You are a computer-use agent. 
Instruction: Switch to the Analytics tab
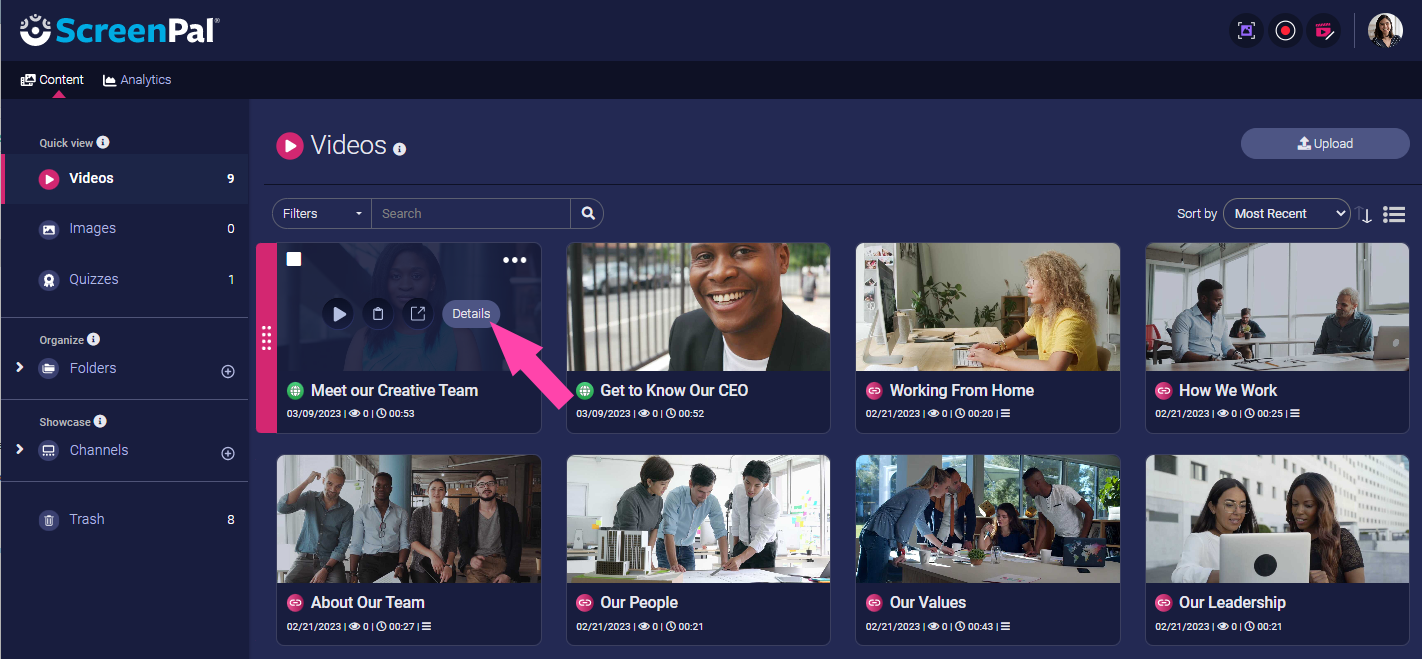(137, 80)
